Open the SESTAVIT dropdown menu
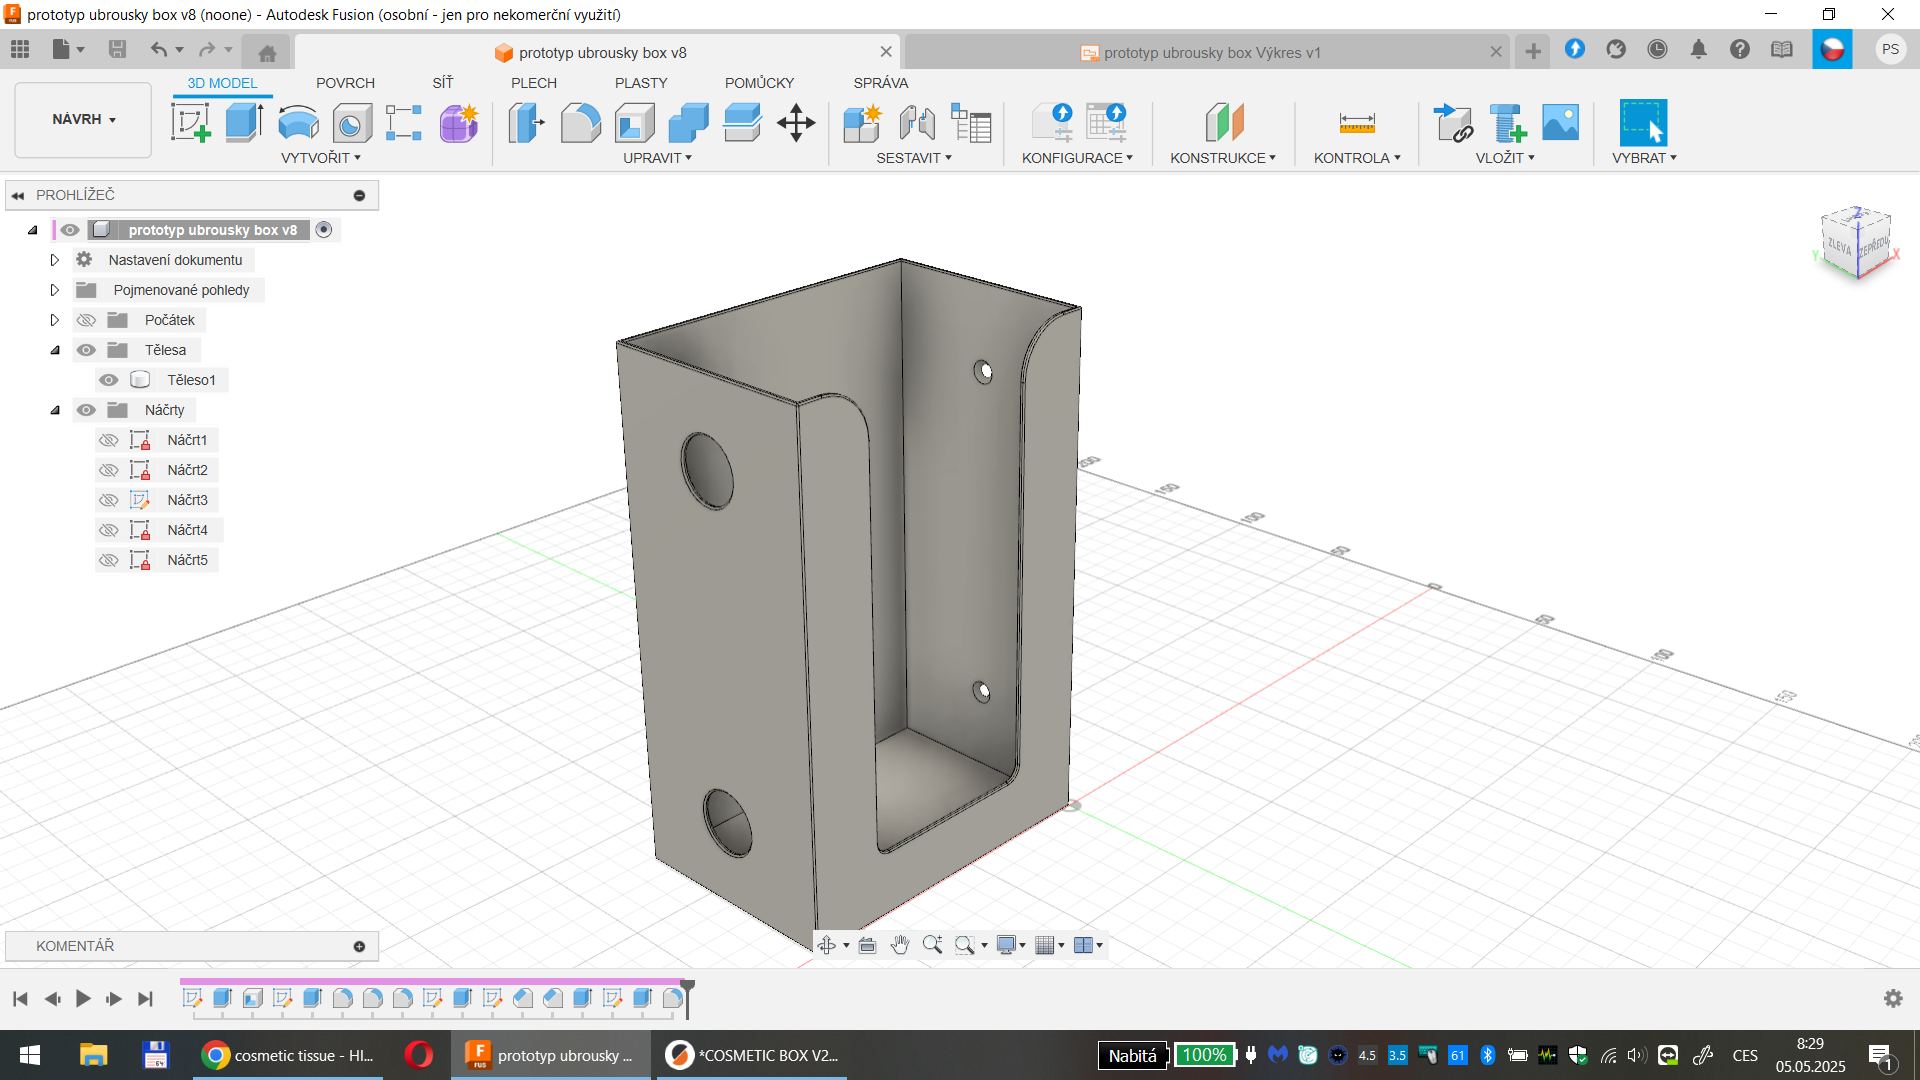 pyautogui.click(x=914, y=158)
